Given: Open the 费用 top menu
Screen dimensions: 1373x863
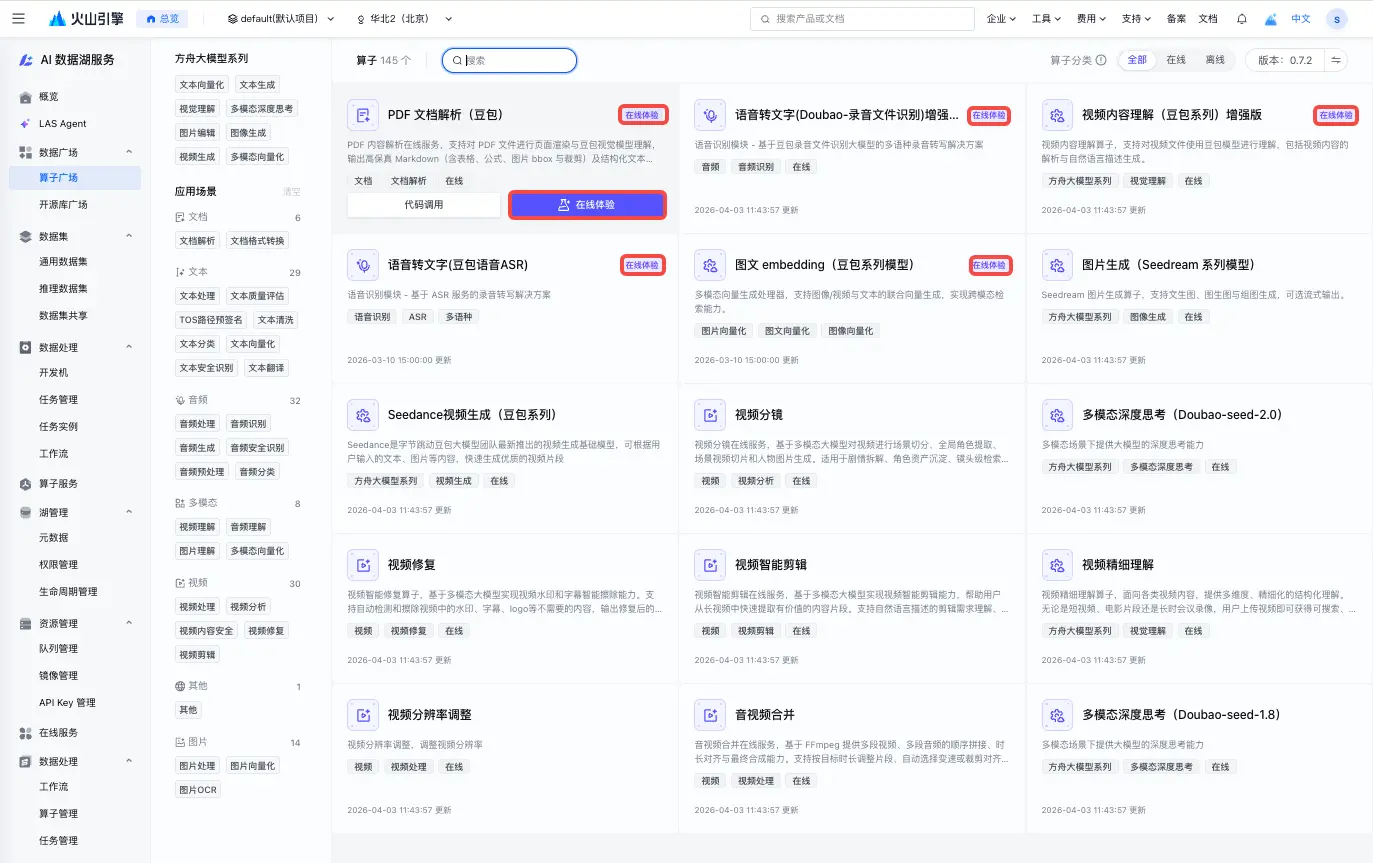Looking at the screenshot, I should (1091, 19).
